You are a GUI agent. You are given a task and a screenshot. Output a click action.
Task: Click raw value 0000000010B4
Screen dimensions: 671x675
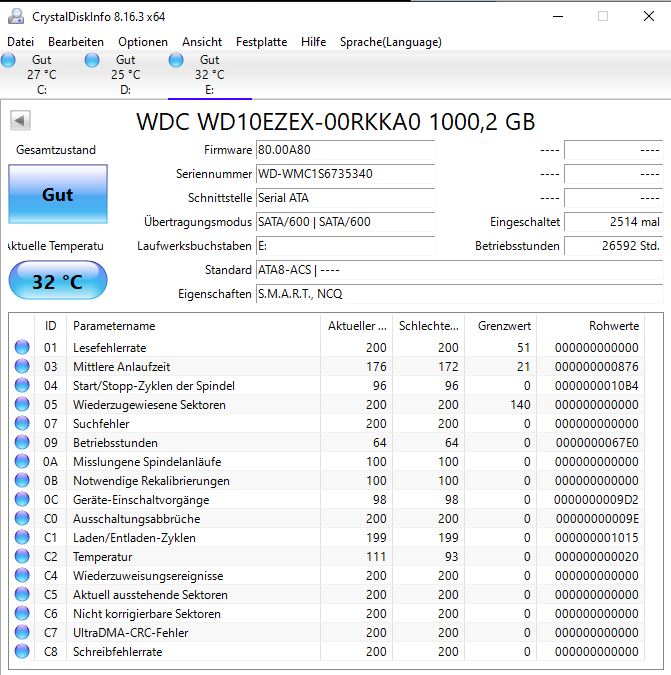coord(597,386)
